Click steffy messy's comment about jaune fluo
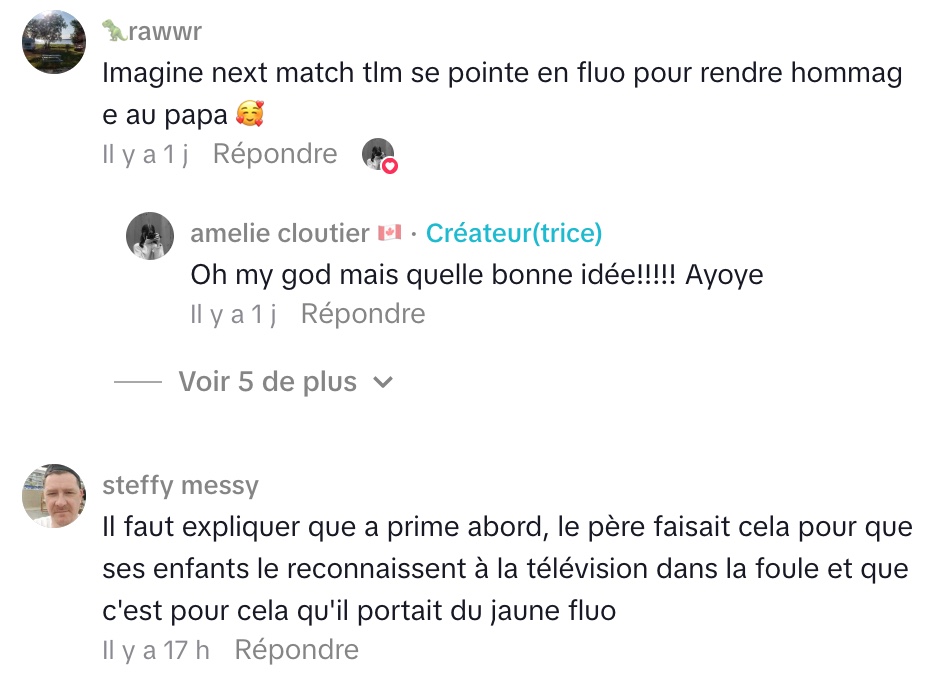The height and width of the screenshot is (686, 936). coord(505,568)
